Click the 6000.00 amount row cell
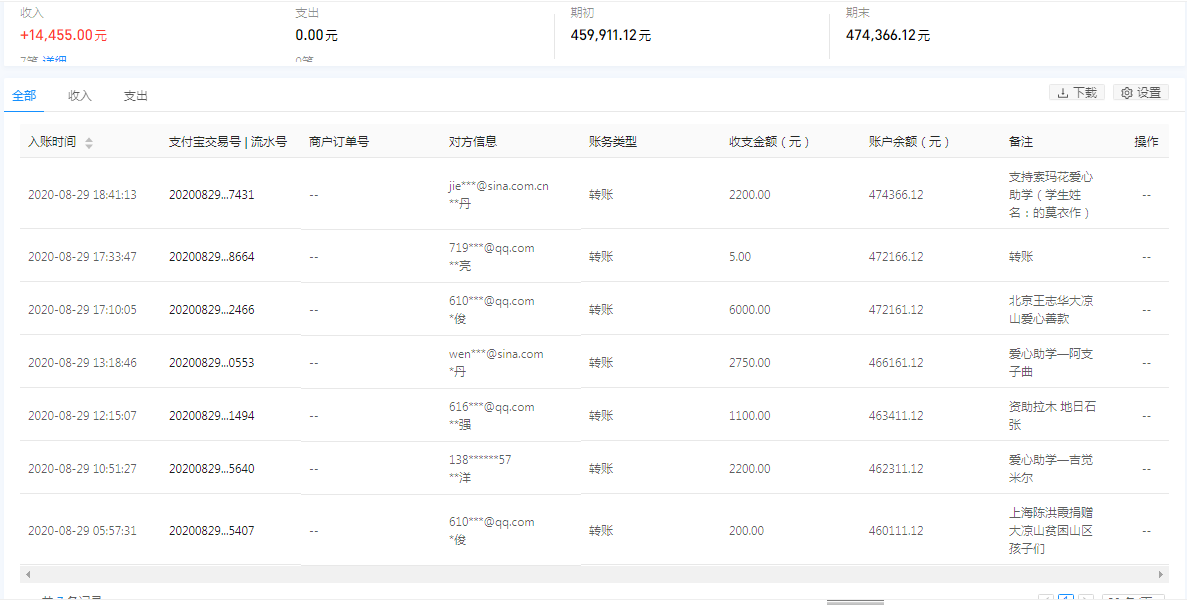Viewport: 1187px width, 605px height. click(x=749, y=310)
